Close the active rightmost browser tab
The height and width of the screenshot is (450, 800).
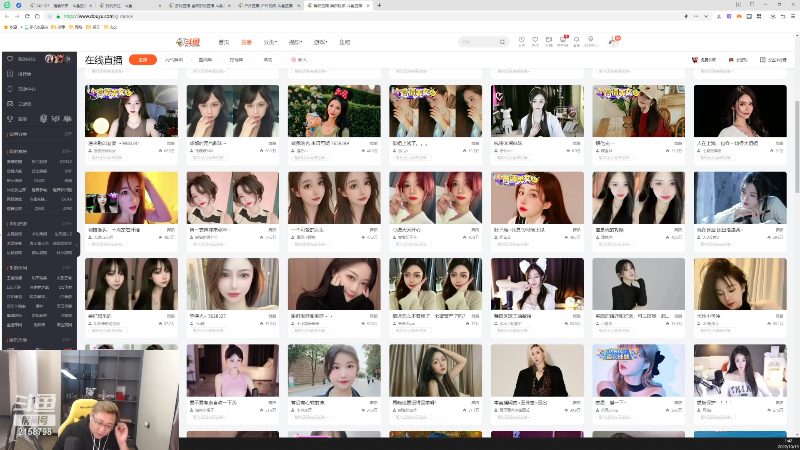[x=368, y=5]
